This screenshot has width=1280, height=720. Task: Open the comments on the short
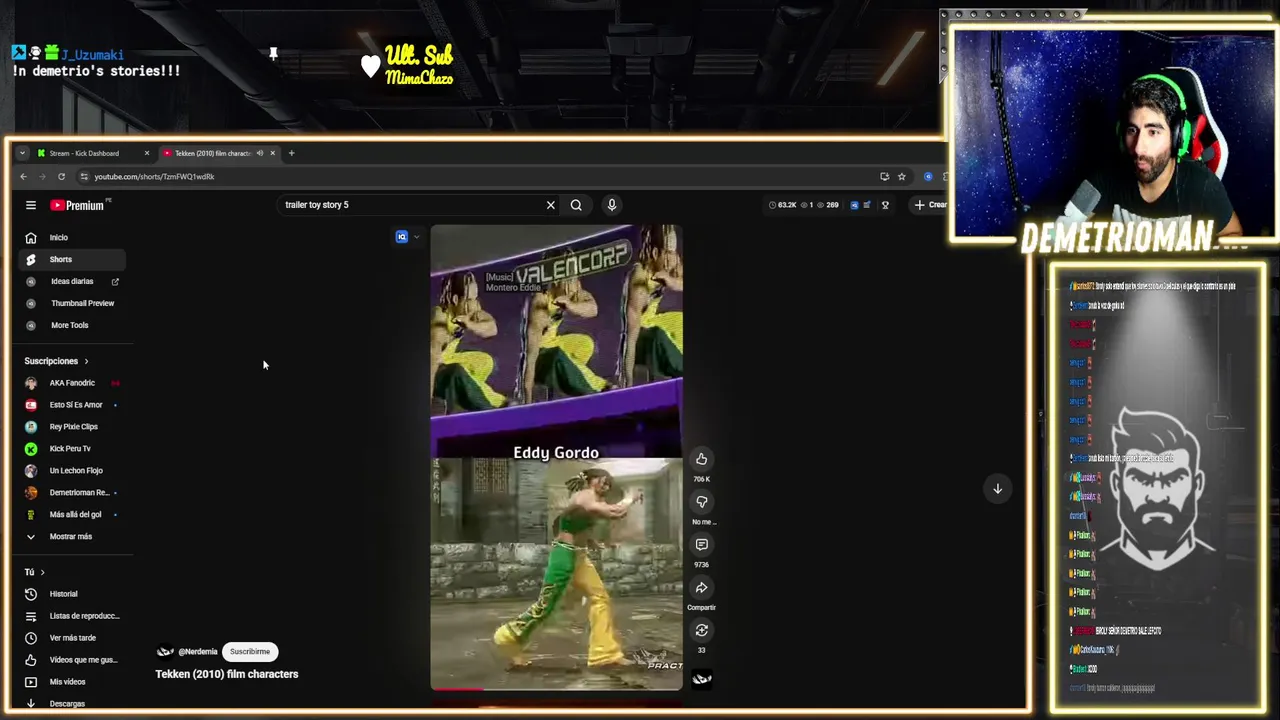point(701,545)
